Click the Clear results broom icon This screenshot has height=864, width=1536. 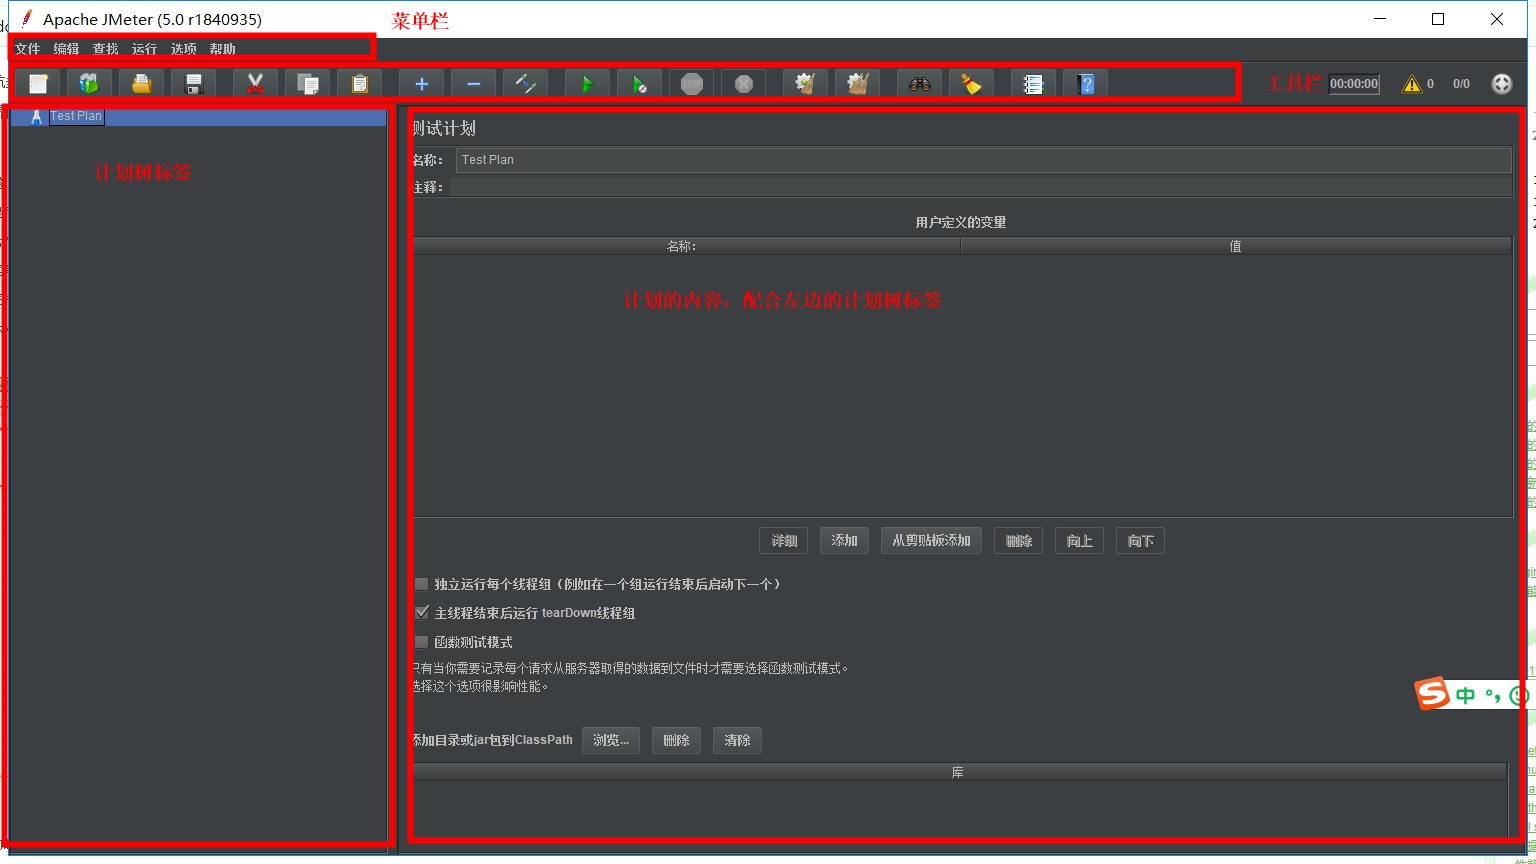point(806,84)
